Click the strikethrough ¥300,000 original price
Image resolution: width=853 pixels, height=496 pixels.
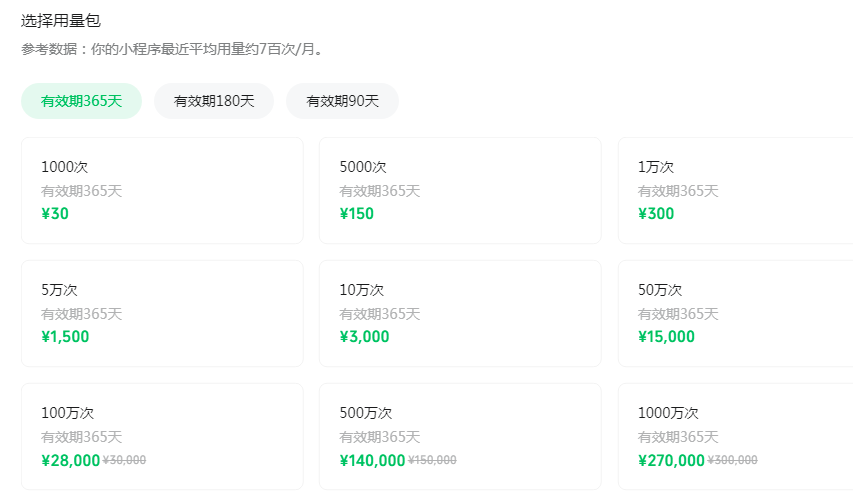[732, 461]
